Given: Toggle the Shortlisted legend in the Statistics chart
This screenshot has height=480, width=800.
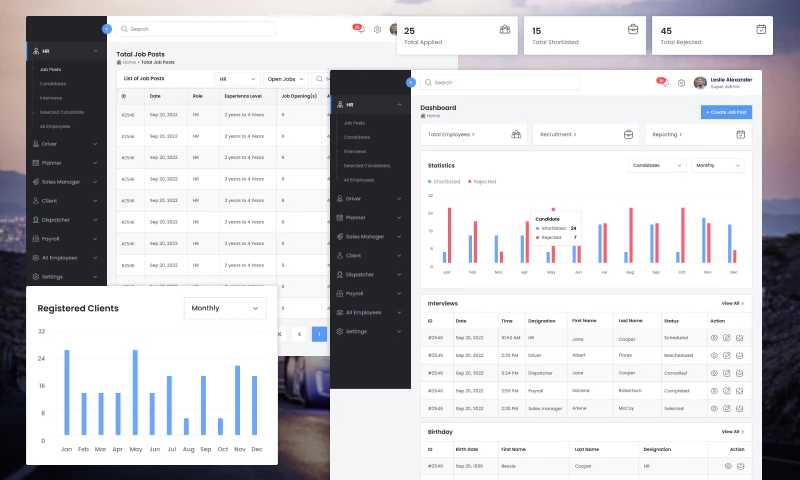Looking at the screenshot, I should [444, 182].
